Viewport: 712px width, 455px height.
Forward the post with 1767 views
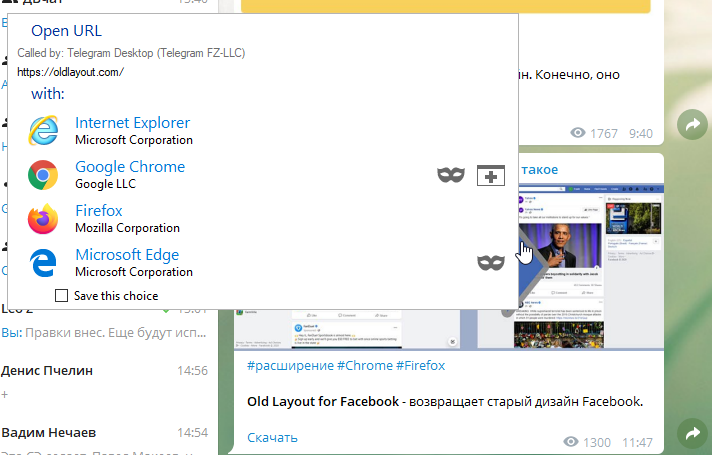(x=692, y=124)
